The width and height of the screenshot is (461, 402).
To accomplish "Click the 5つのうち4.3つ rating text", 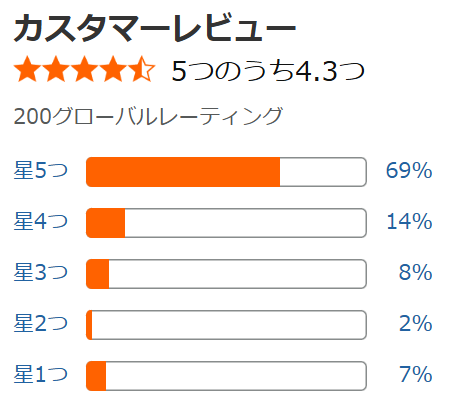I will (x=268, y=71).
